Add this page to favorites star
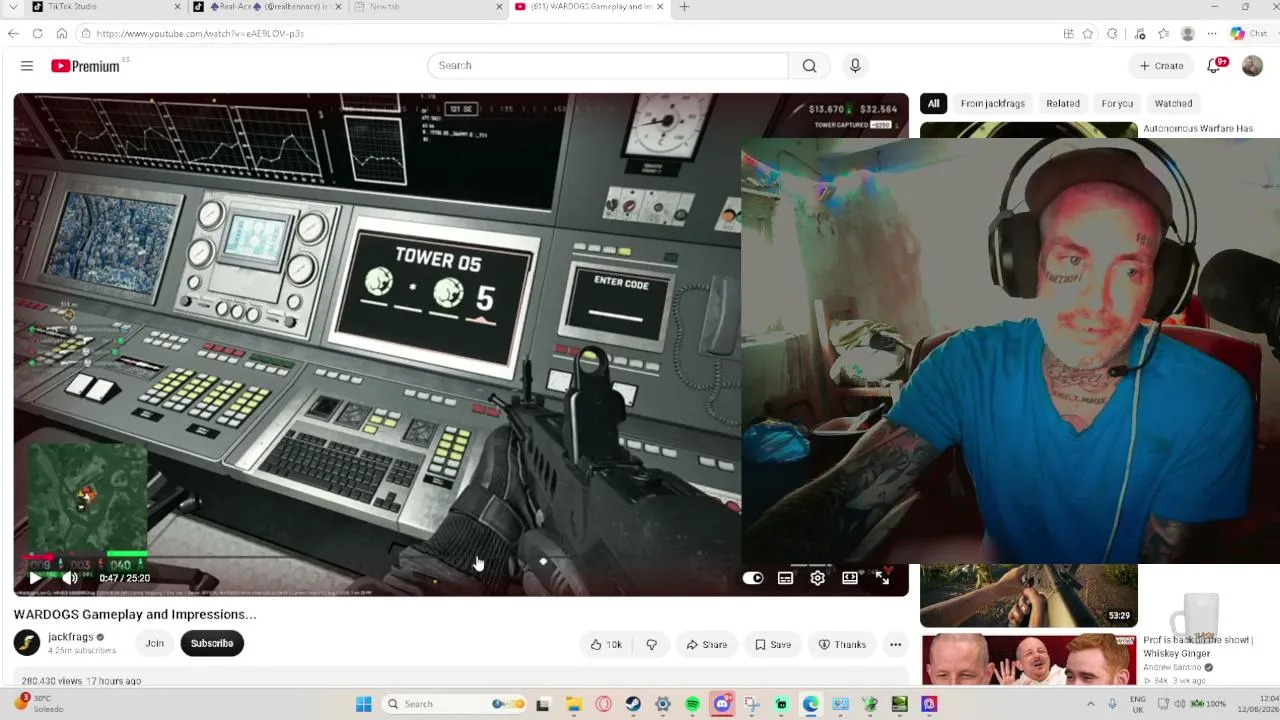The width and height of the screenshot is (1280, 720). [1087, 33]
